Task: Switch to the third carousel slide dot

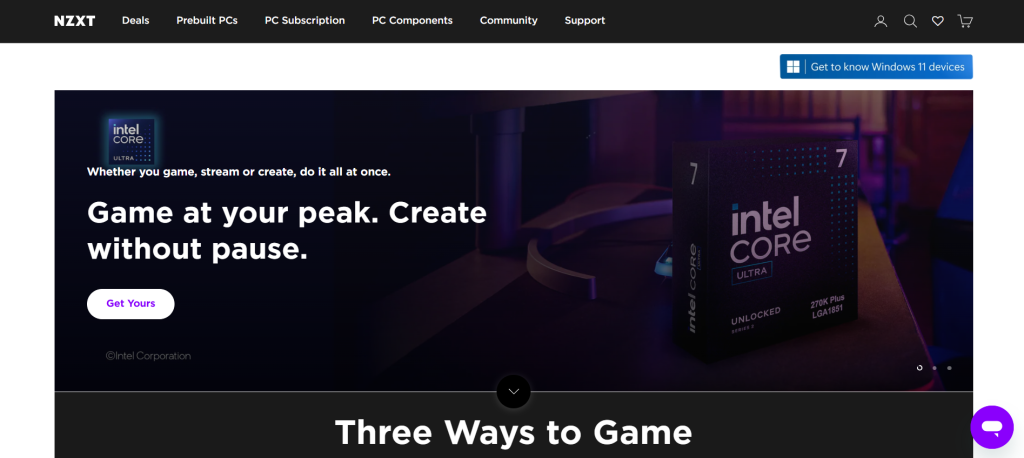Action: click(950, 368)
